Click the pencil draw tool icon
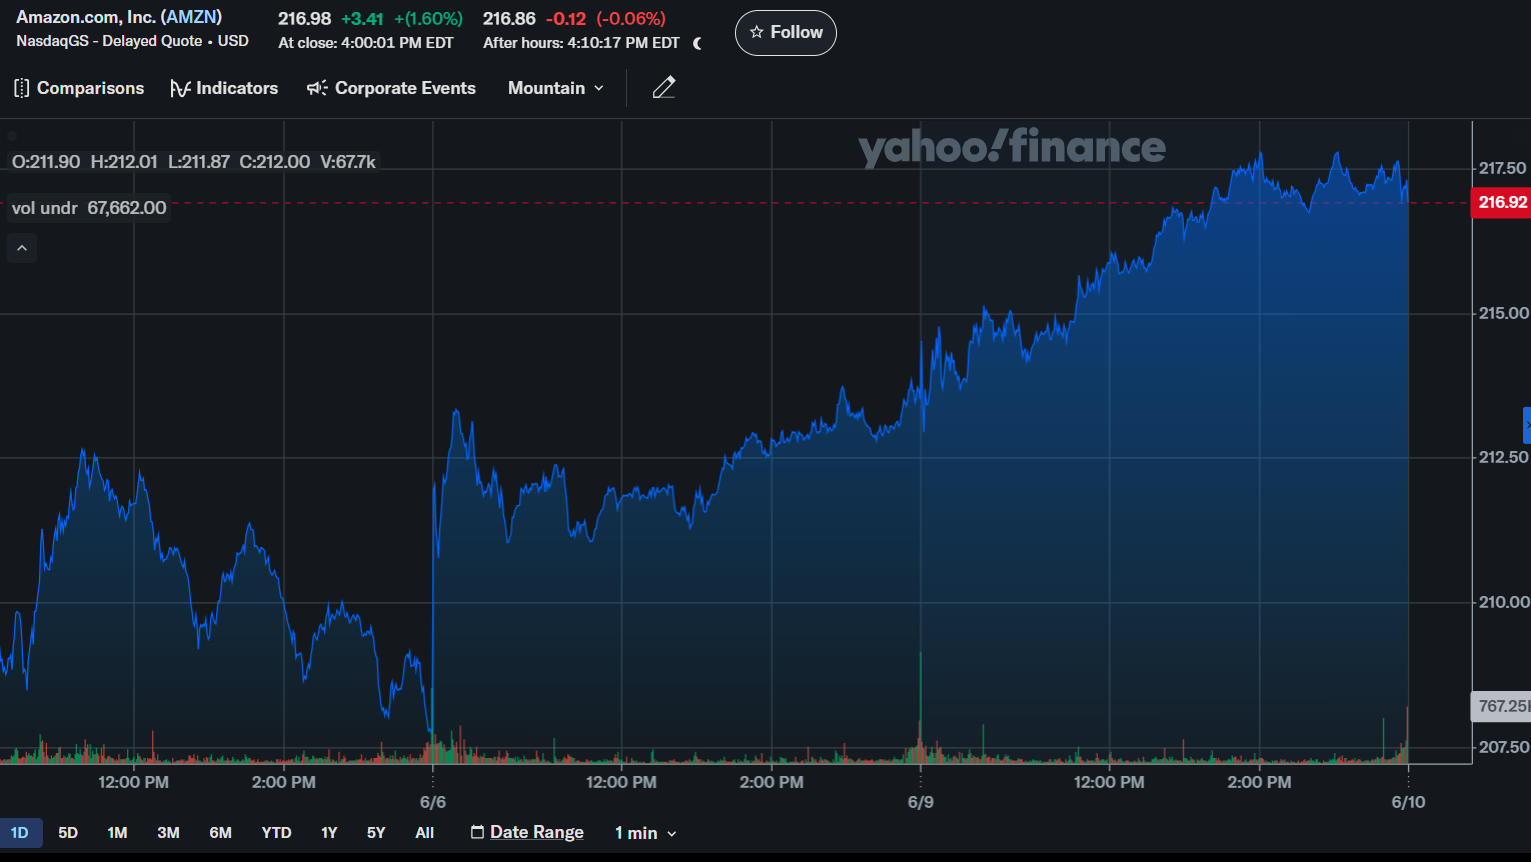 664,88
